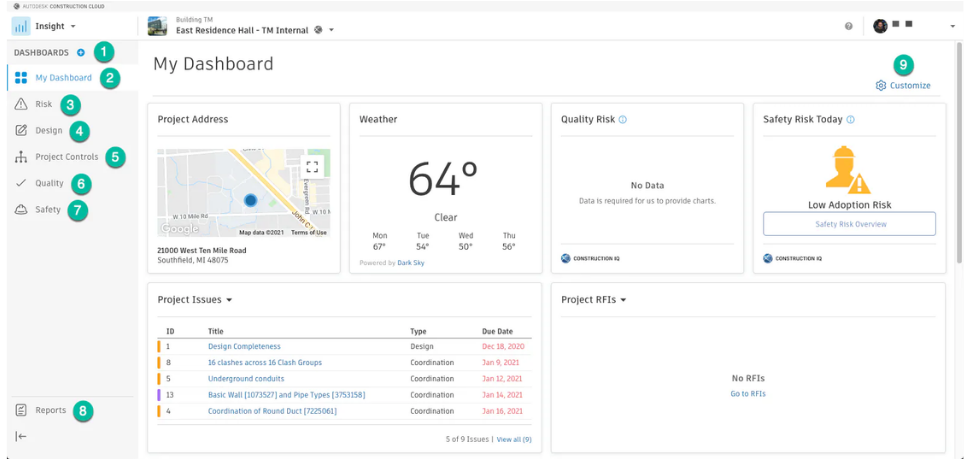Image resolution: width=968 pixels, height=459 pixels.
Task: Open the Dark Sky link
Action: pyautogui.click(x=411, y=263)
